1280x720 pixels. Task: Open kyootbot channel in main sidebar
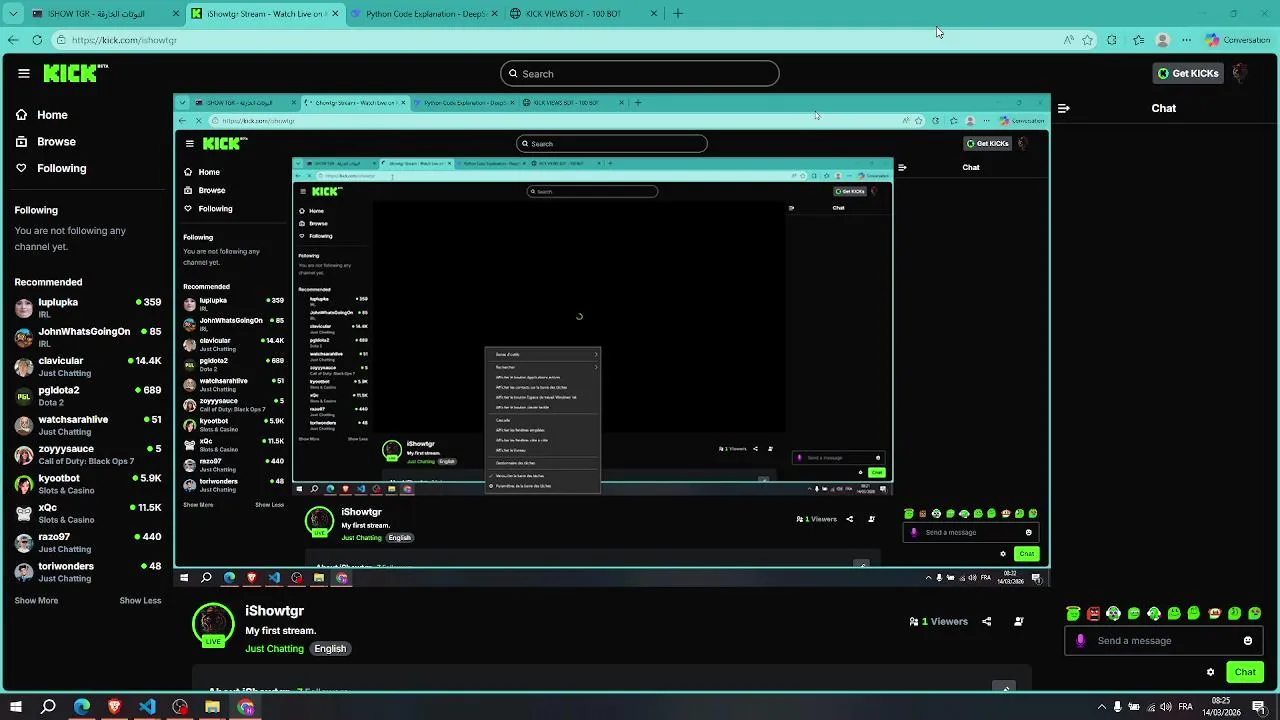click(88, 484)
